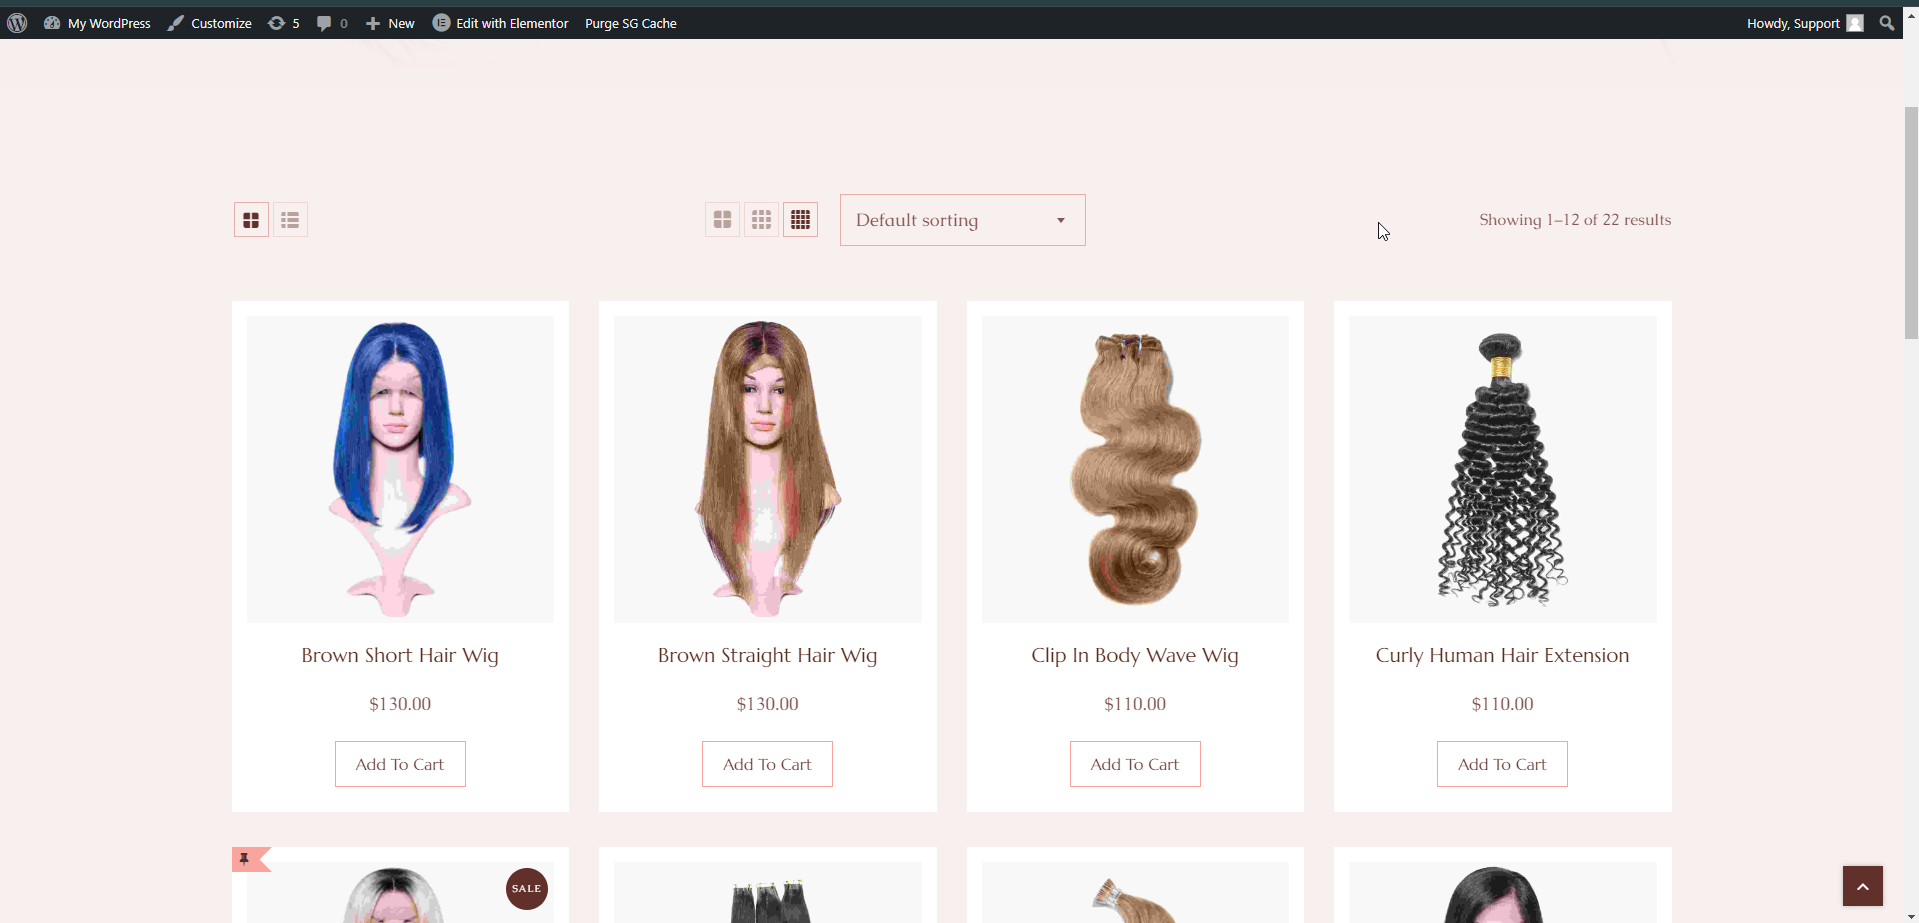
Task: Add Brown Short Hair Wig to cart
Action: pyautogui.click(x=400, y=764)
